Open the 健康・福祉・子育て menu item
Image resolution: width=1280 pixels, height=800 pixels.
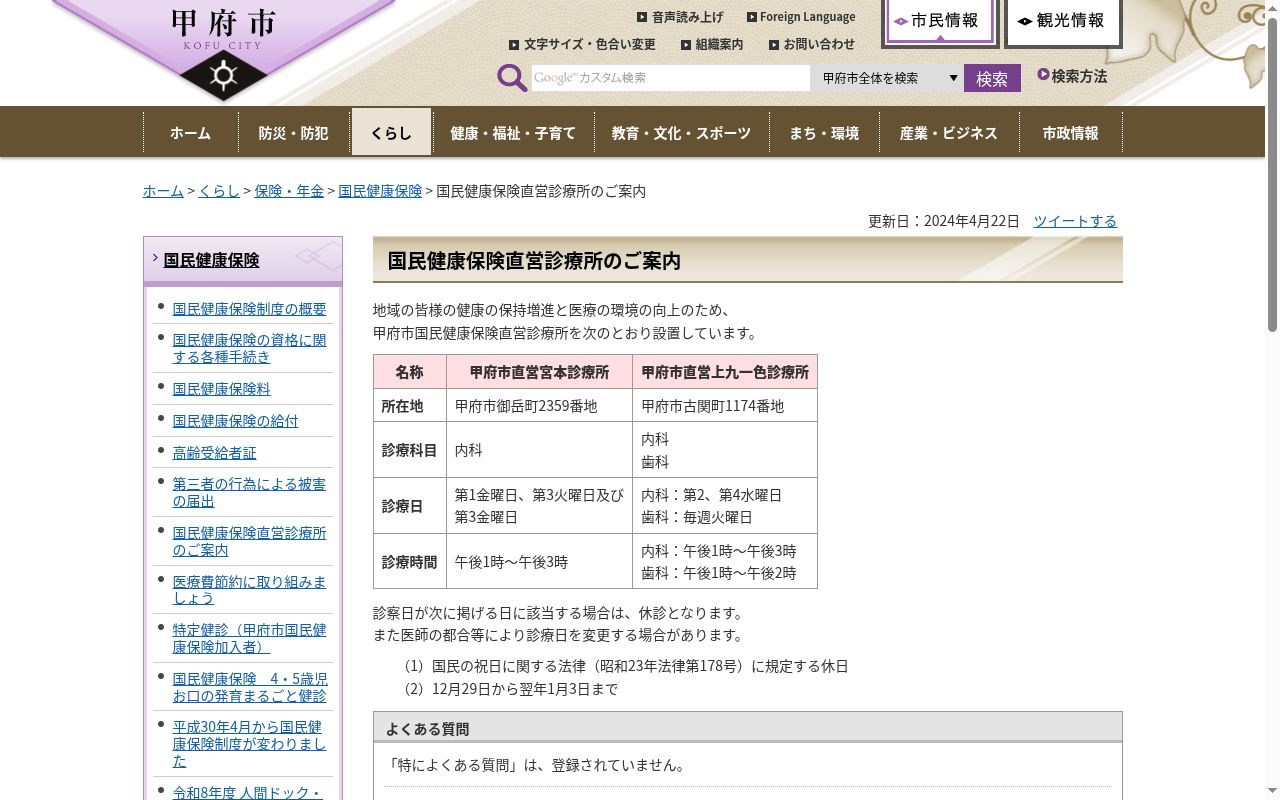[x=513, y=133]
